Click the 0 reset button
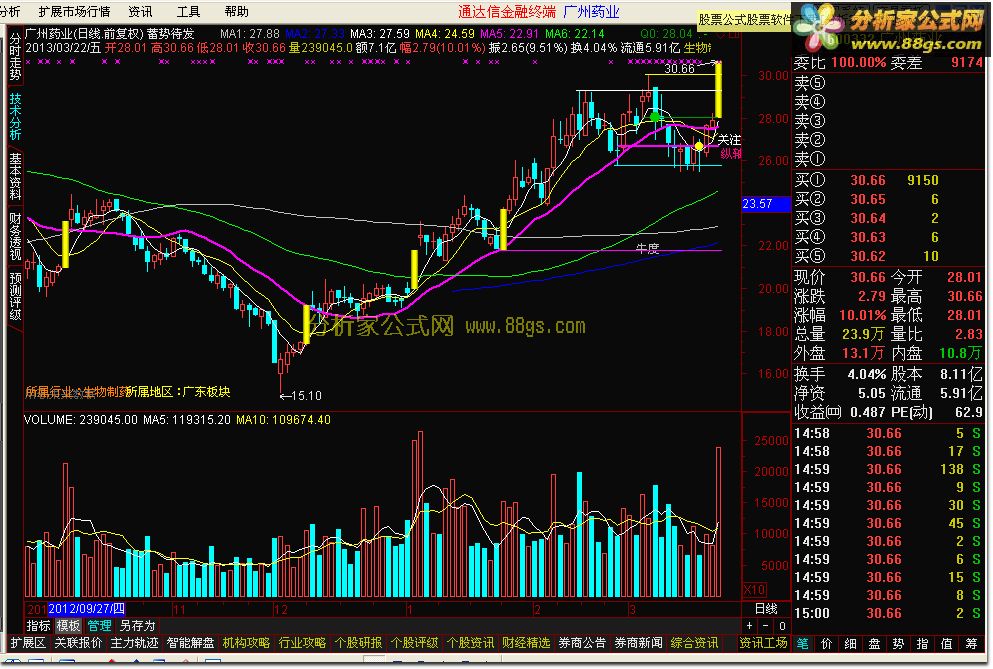 tap(782, 625)
